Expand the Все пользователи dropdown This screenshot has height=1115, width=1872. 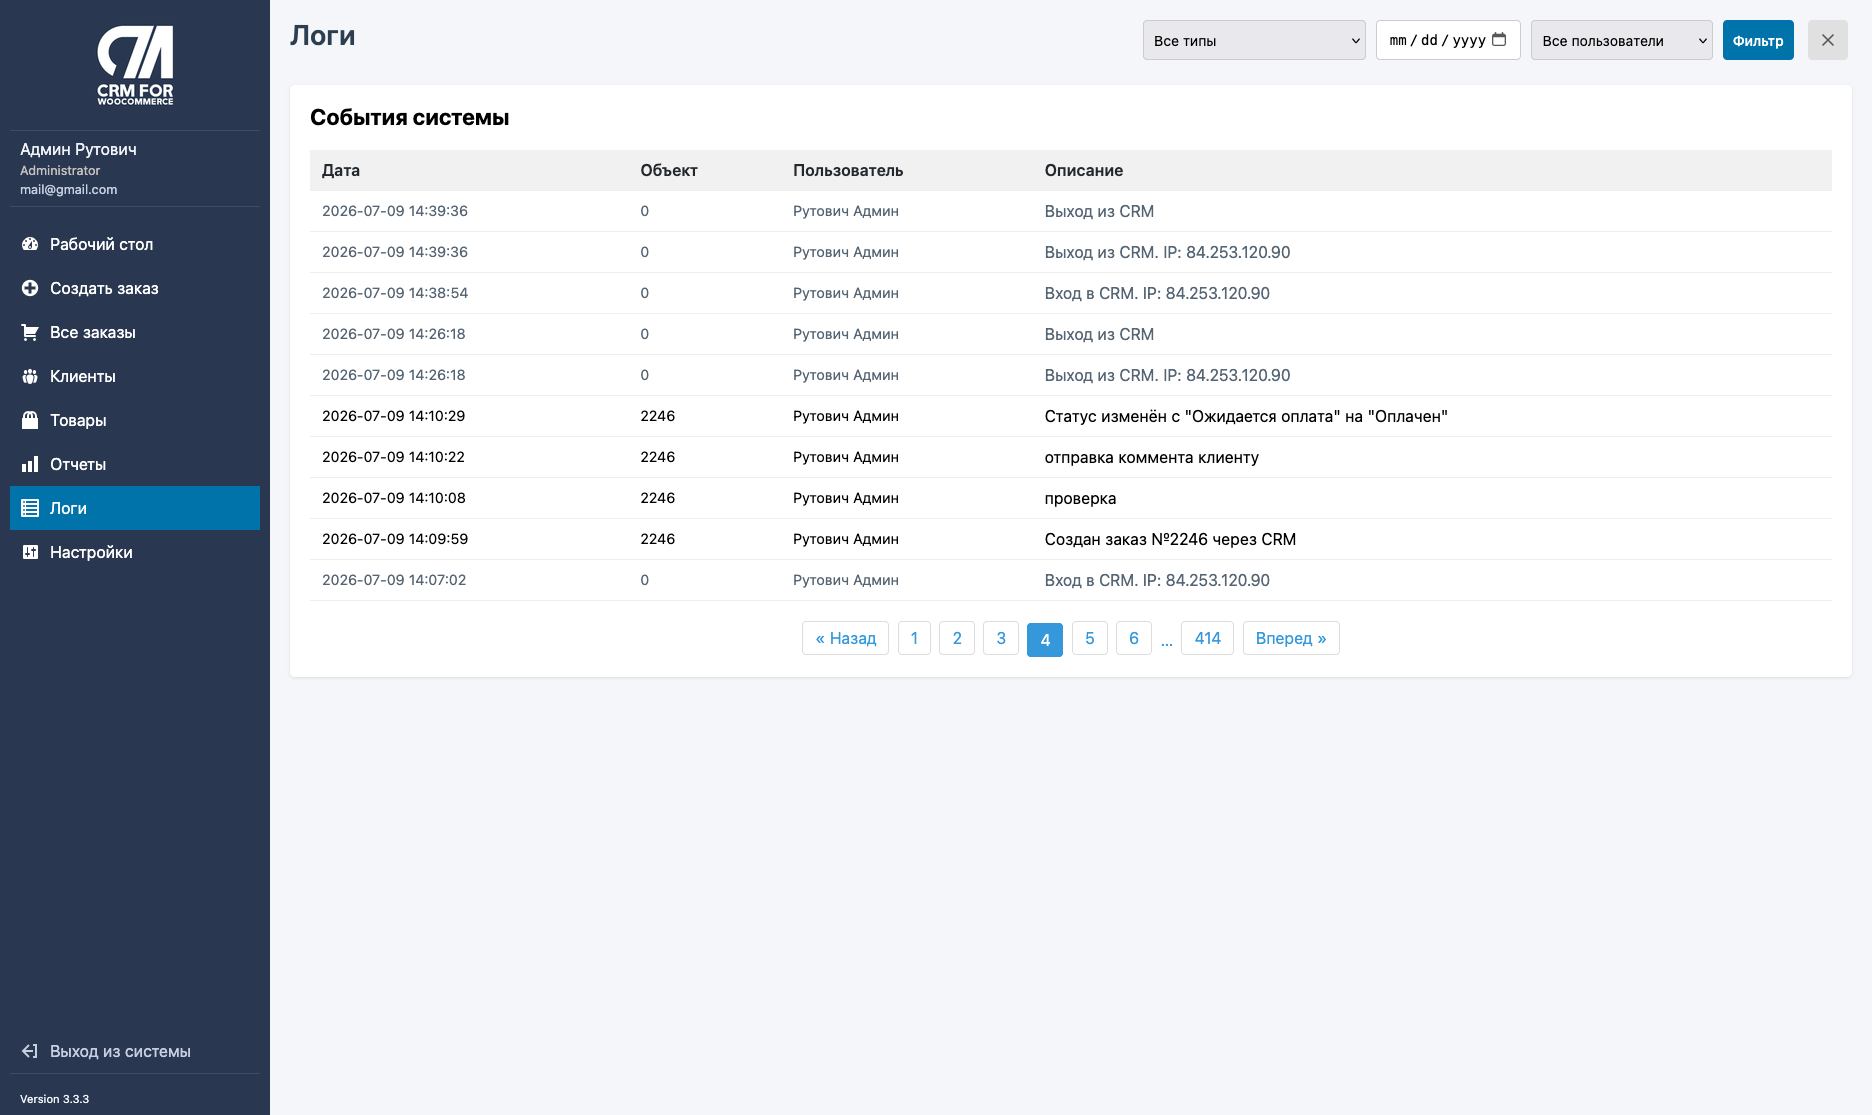point(1621,40)
